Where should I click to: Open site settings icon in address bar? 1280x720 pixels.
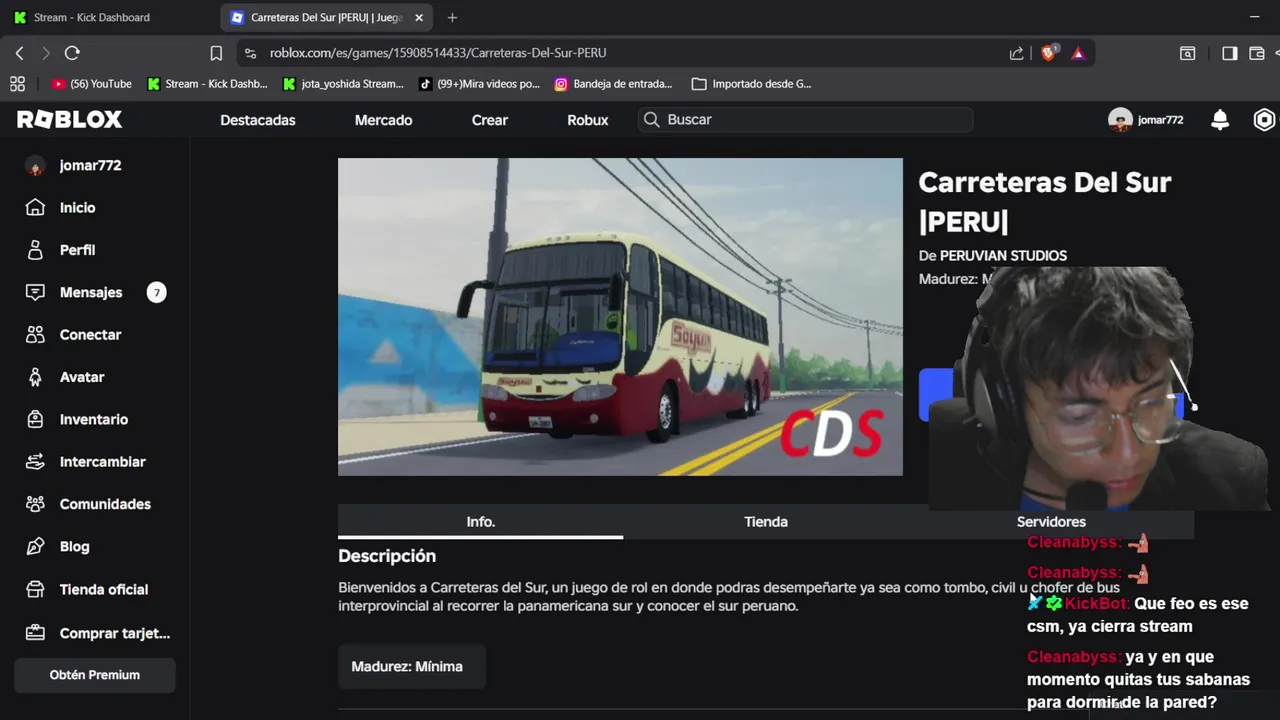tap(251, 53)
